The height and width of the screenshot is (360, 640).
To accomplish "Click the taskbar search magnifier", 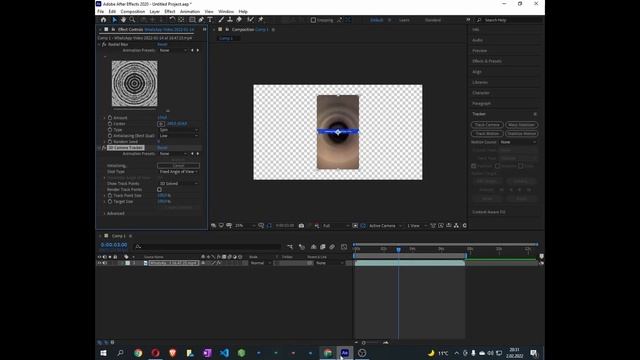I will tap(120, 353).
